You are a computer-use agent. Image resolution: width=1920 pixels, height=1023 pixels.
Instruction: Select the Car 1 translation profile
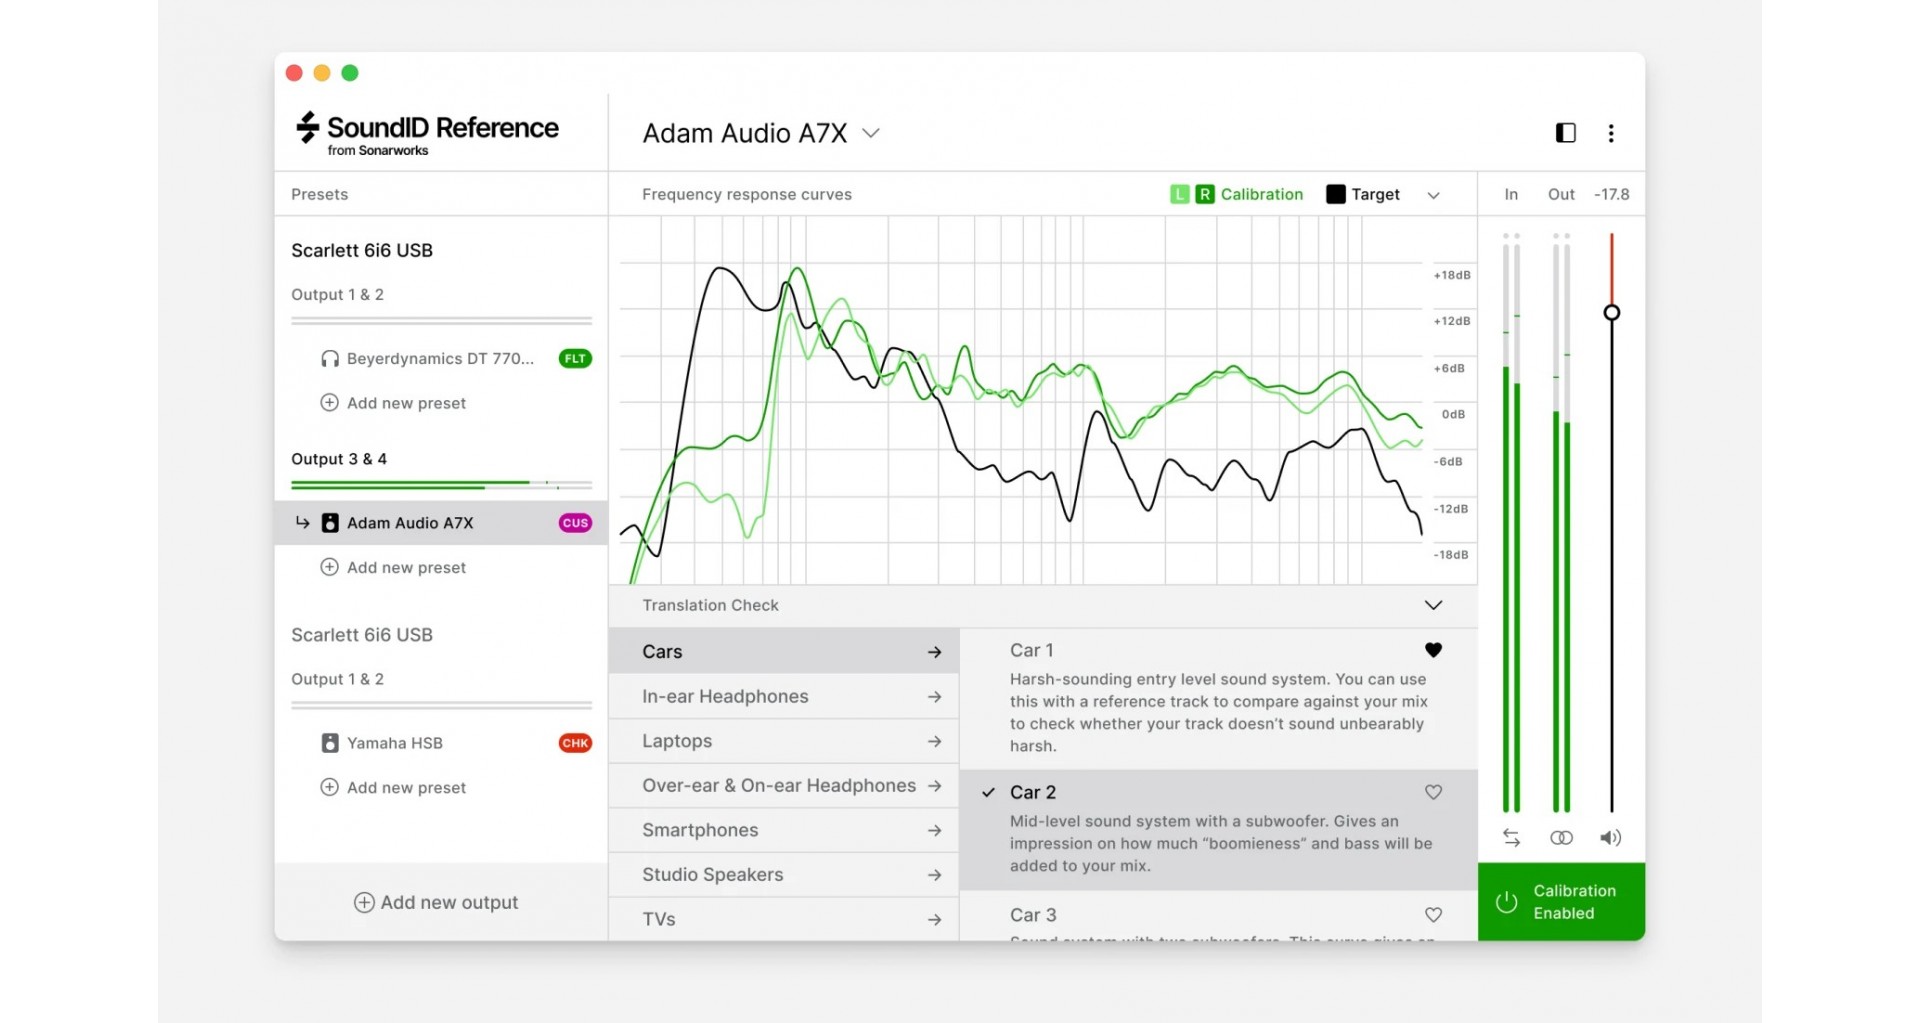(x=1218, y=698)
